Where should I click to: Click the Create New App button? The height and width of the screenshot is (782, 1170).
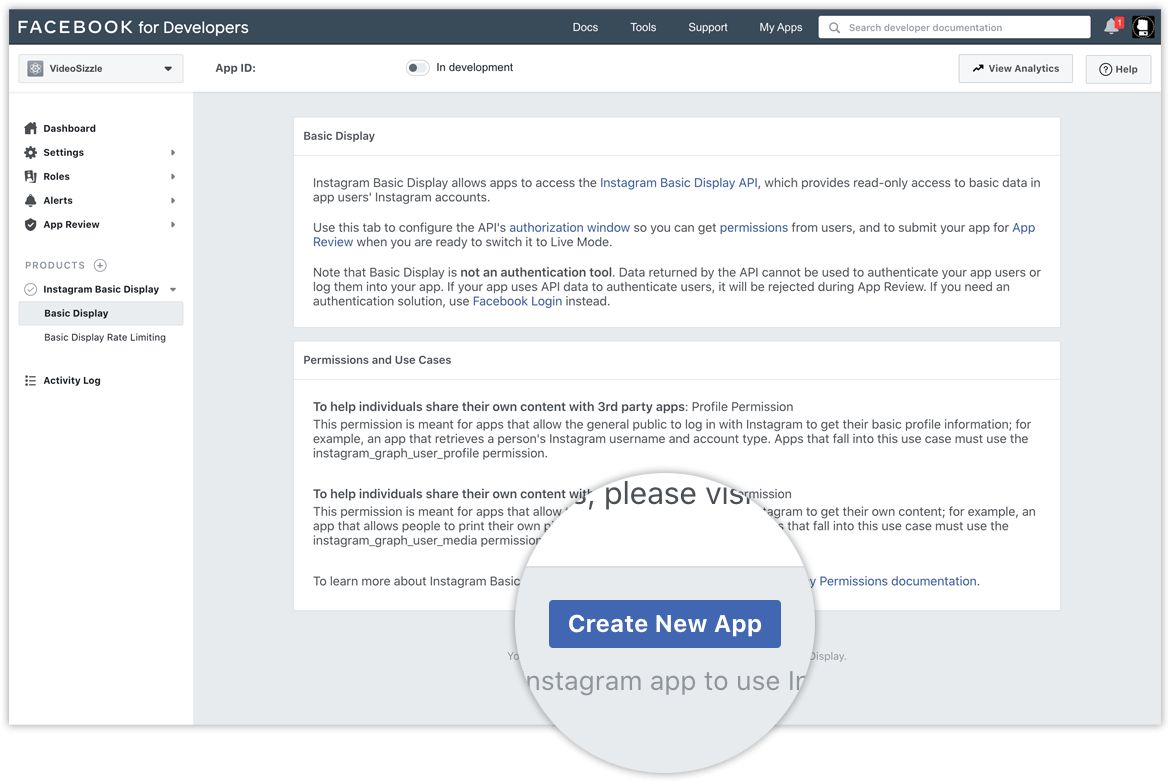click(x=664, y=623)
